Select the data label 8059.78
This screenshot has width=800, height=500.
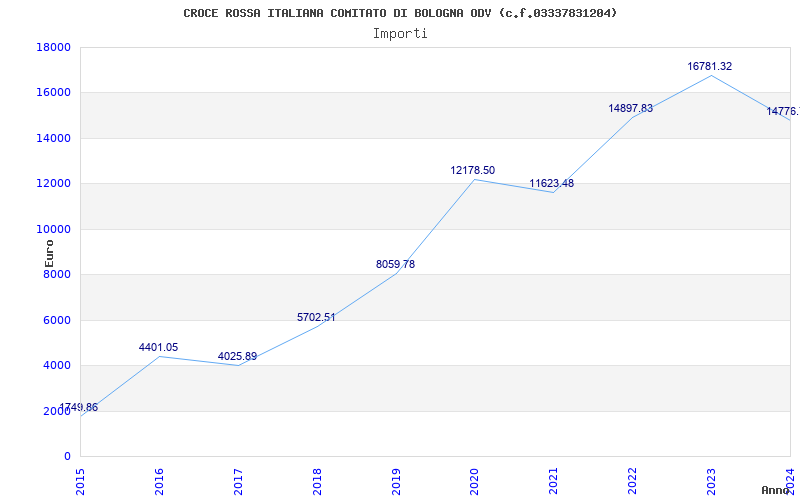coord(395,264)
